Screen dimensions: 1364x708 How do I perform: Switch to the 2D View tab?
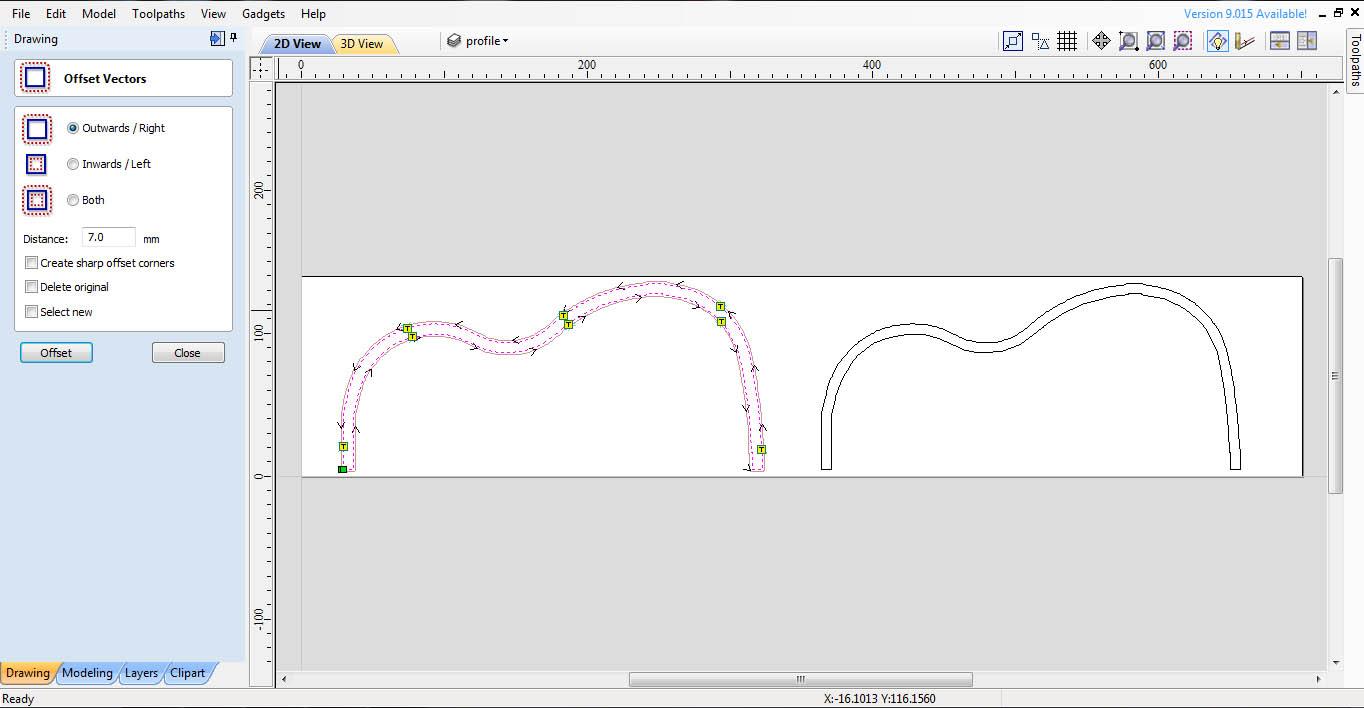coord(297,44)
